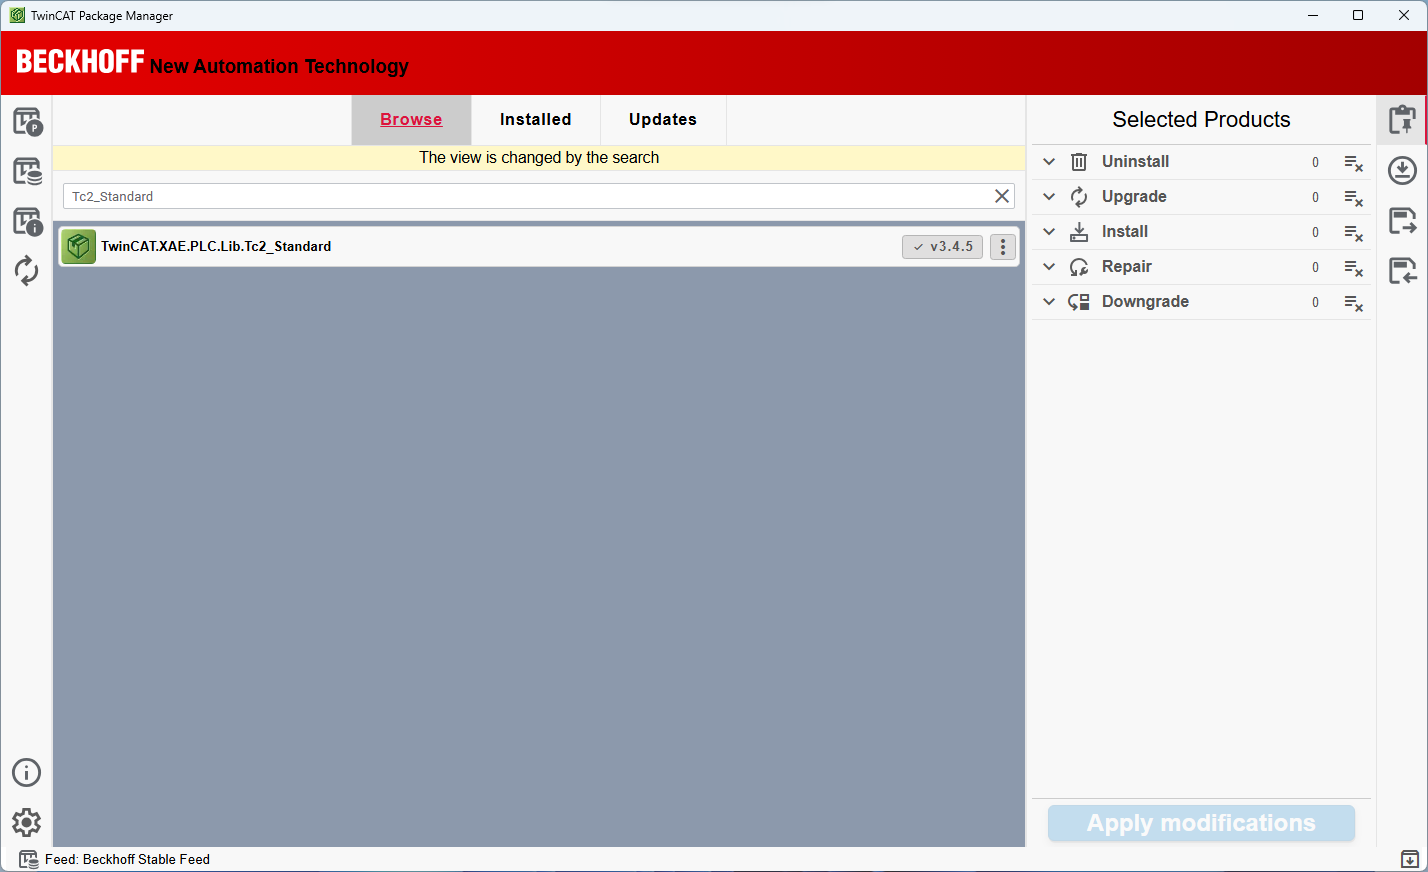Open the package information sidebar icon
Image resolution: width=1428 pixels, height=872 pixels.
27,221
